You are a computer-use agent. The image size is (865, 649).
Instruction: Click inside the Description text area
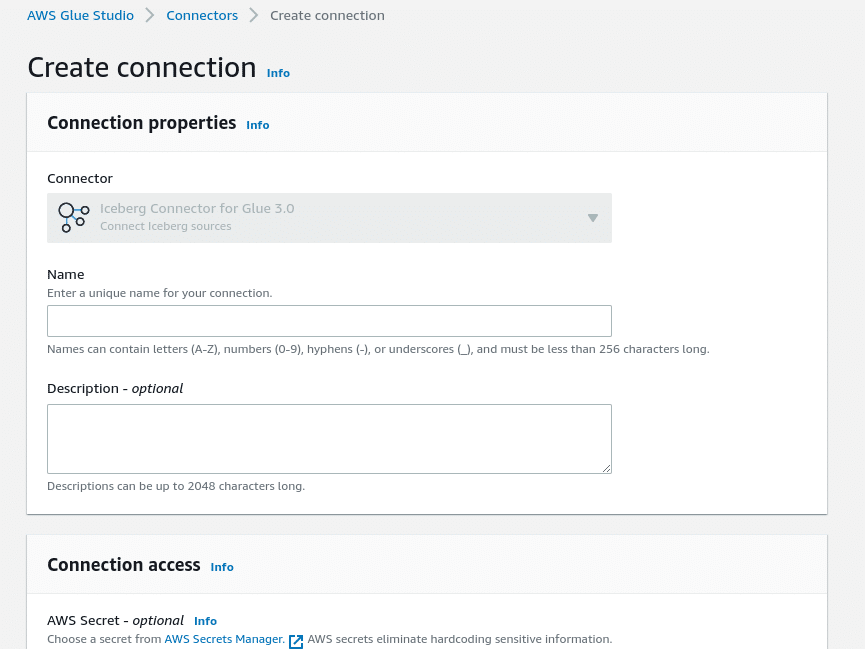(x=329, y=439)
